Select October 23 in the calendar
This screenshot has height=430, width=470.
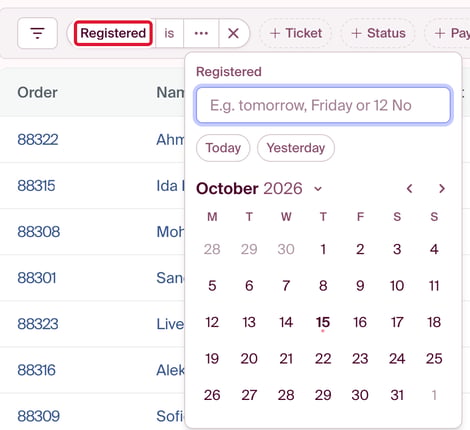[360, 359]
